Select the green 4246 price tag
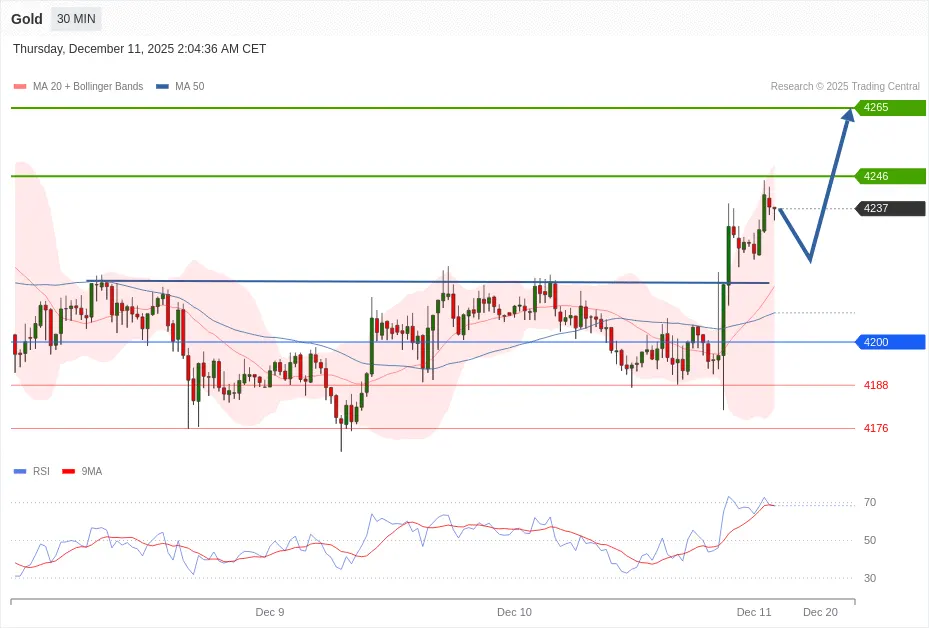Image resolution: width=929 pixels, height=629 pixels. (889, 176)
